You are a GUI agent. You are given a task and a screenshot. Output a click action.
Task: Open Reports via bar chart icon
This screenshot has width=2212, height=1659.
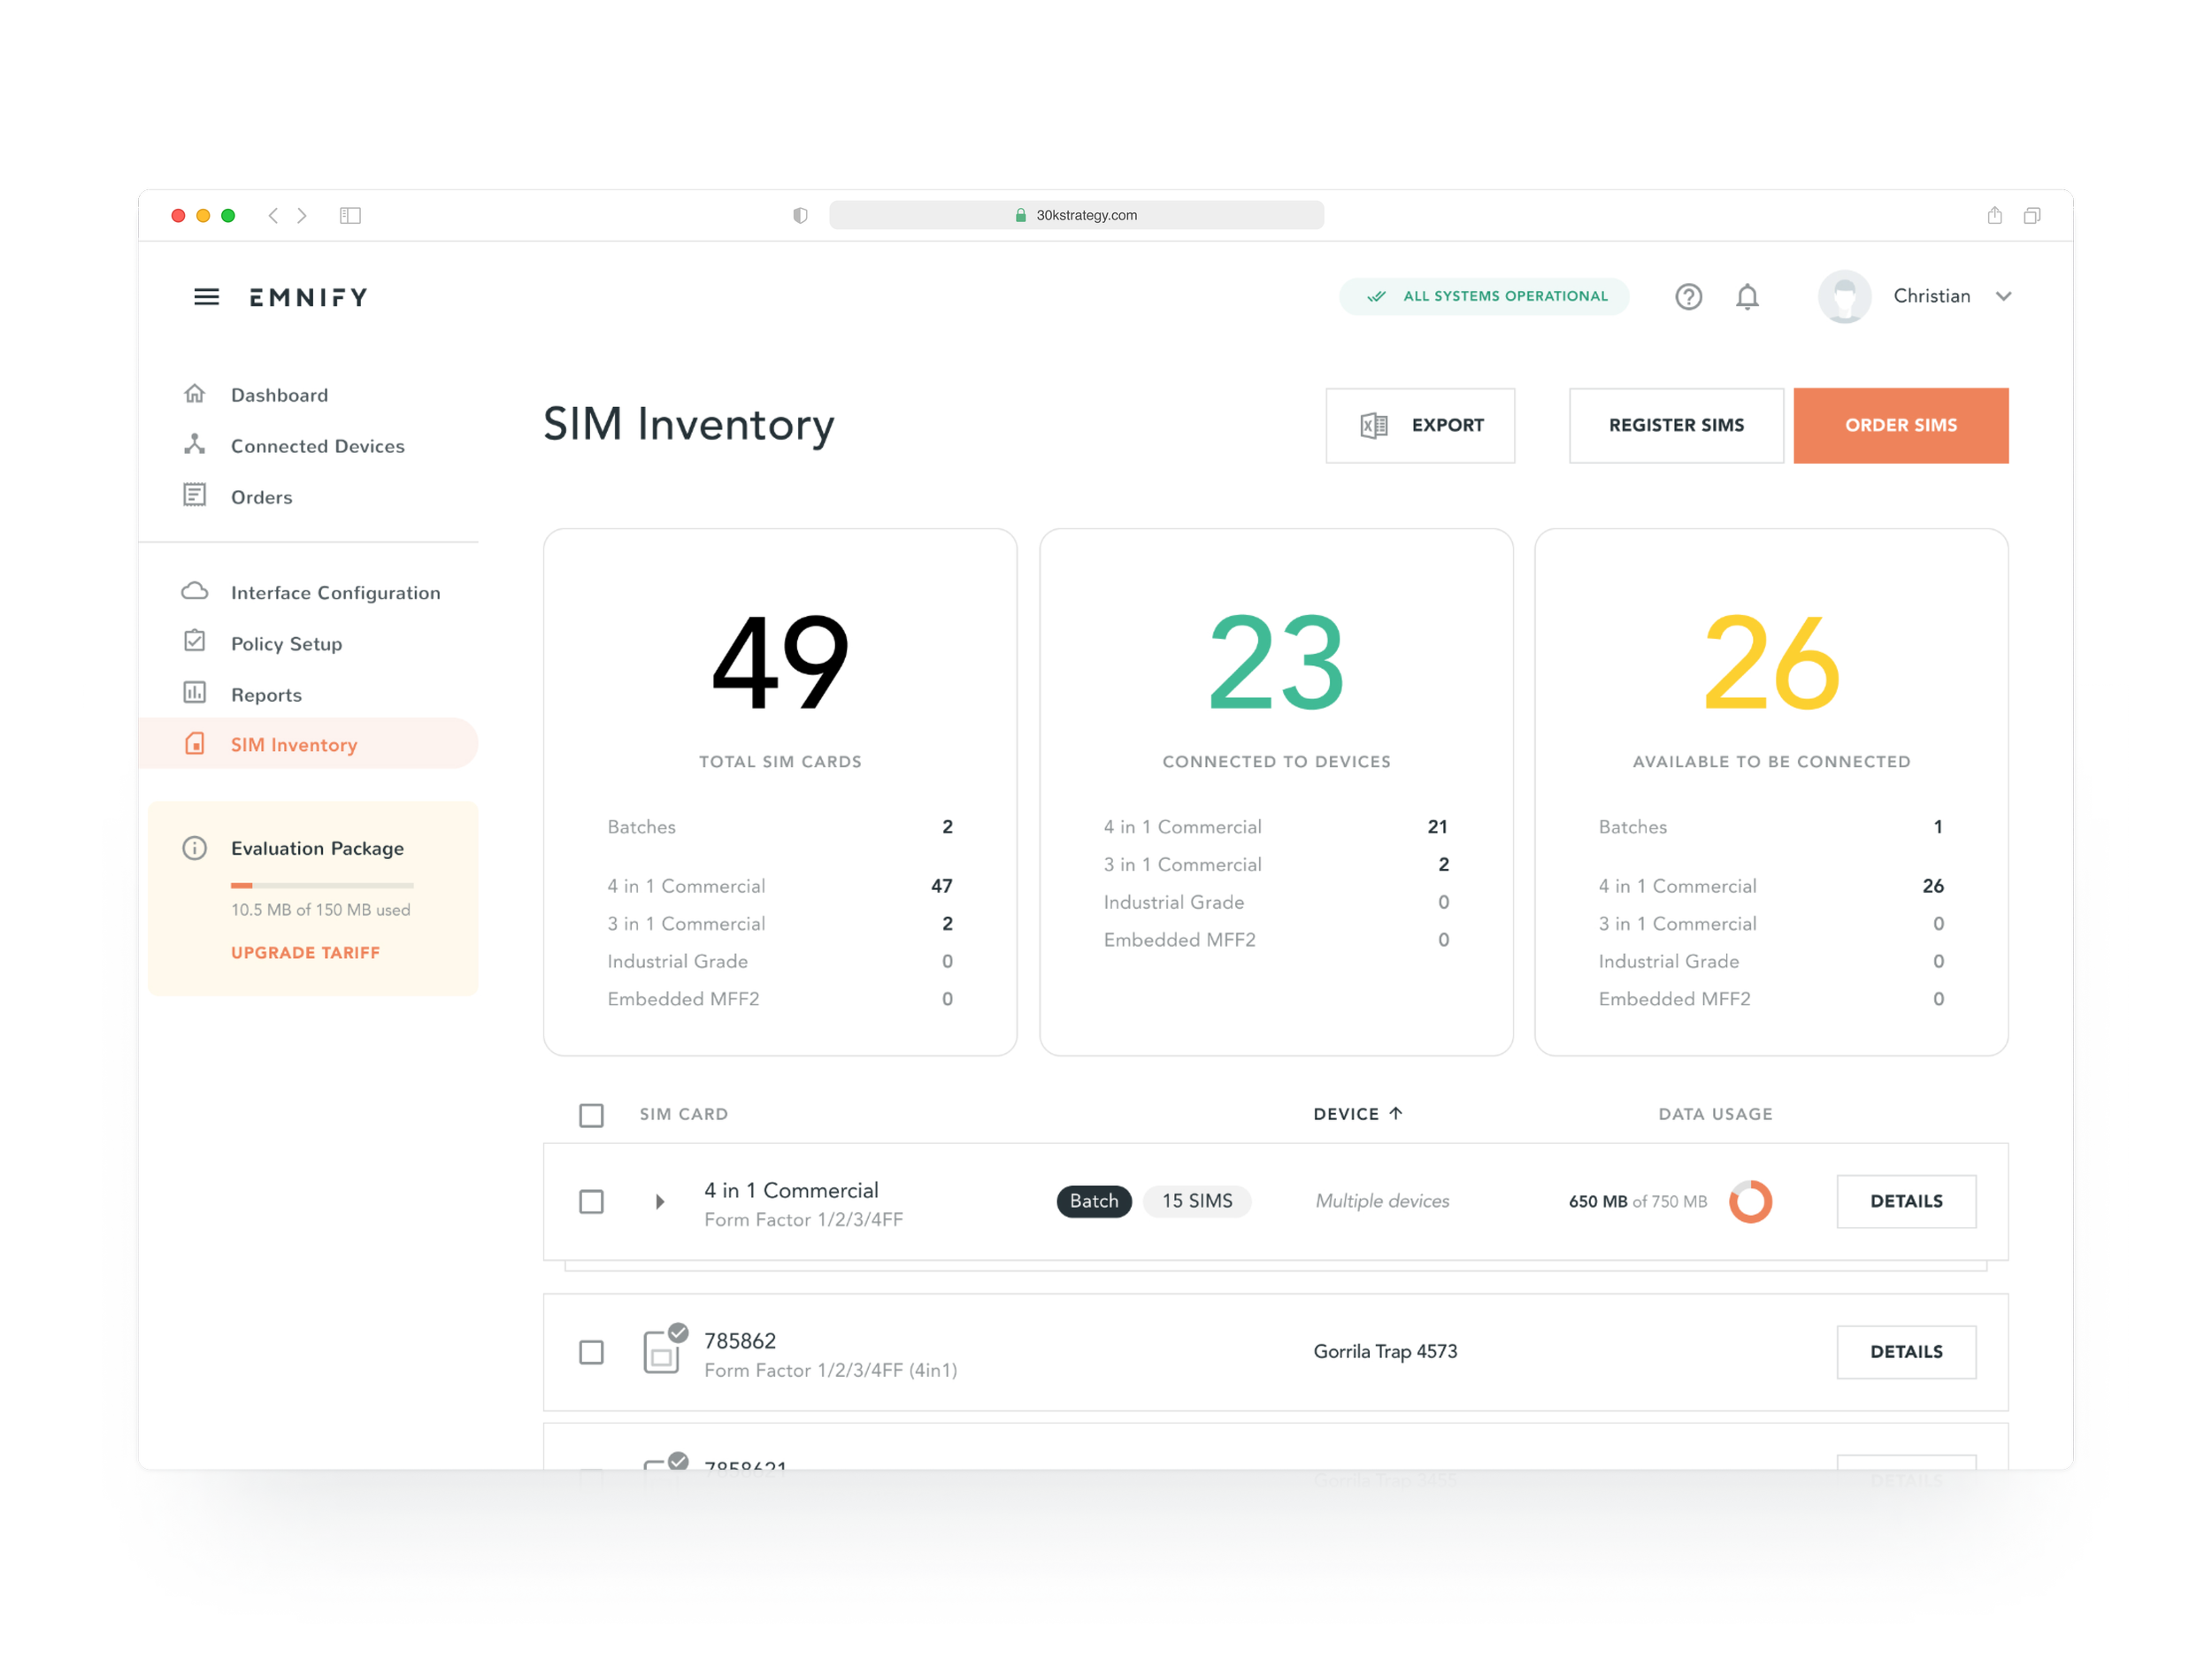pos(196,693)
